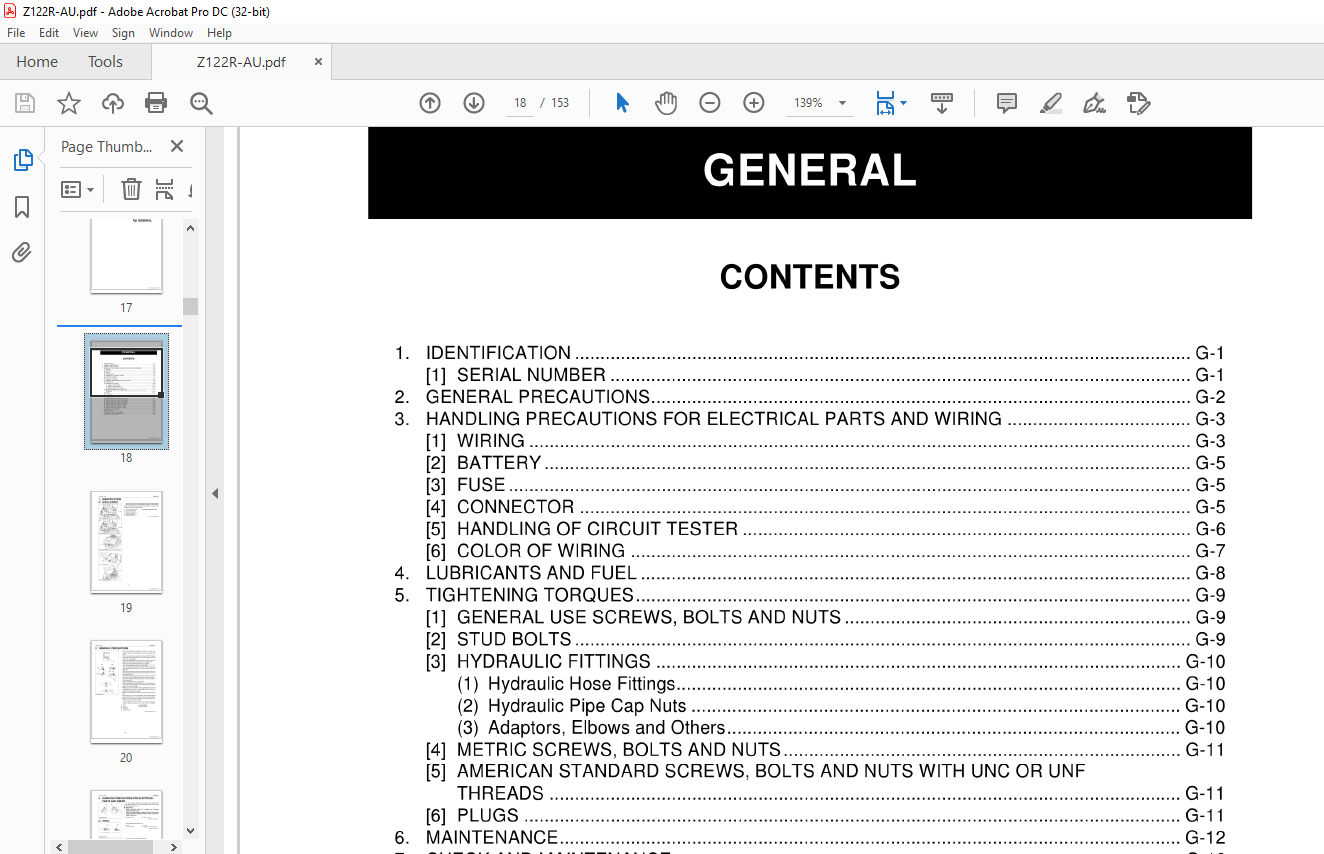1324x854 pixels.
Task: Click thumbnail panel scroll up arrow
Action: [x=190, y=228]
